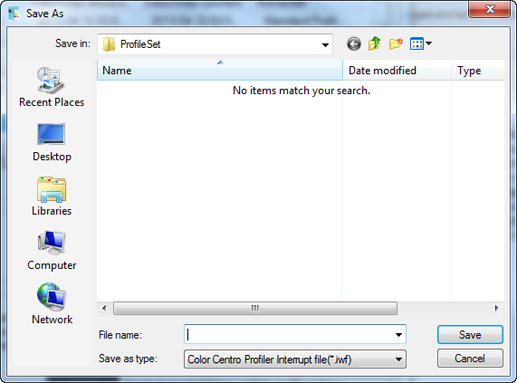Go to the Desktop location
517x383 pixels.
pyautogui.click(x=51, y=142)
